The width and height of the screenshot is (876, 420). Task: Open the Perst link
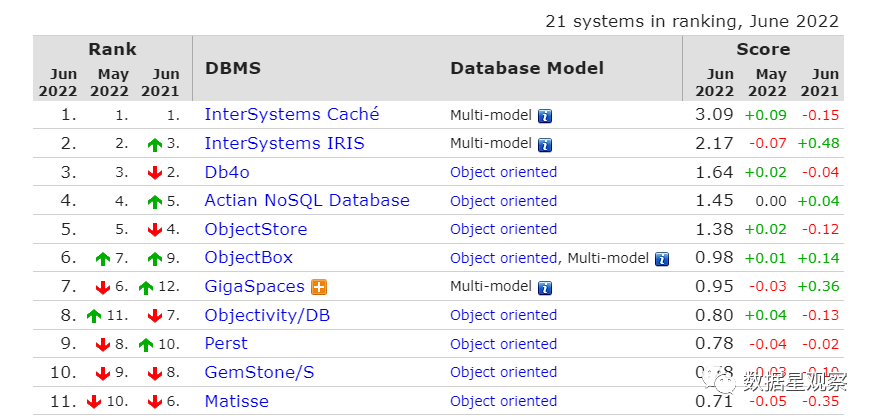coord(226,343)
